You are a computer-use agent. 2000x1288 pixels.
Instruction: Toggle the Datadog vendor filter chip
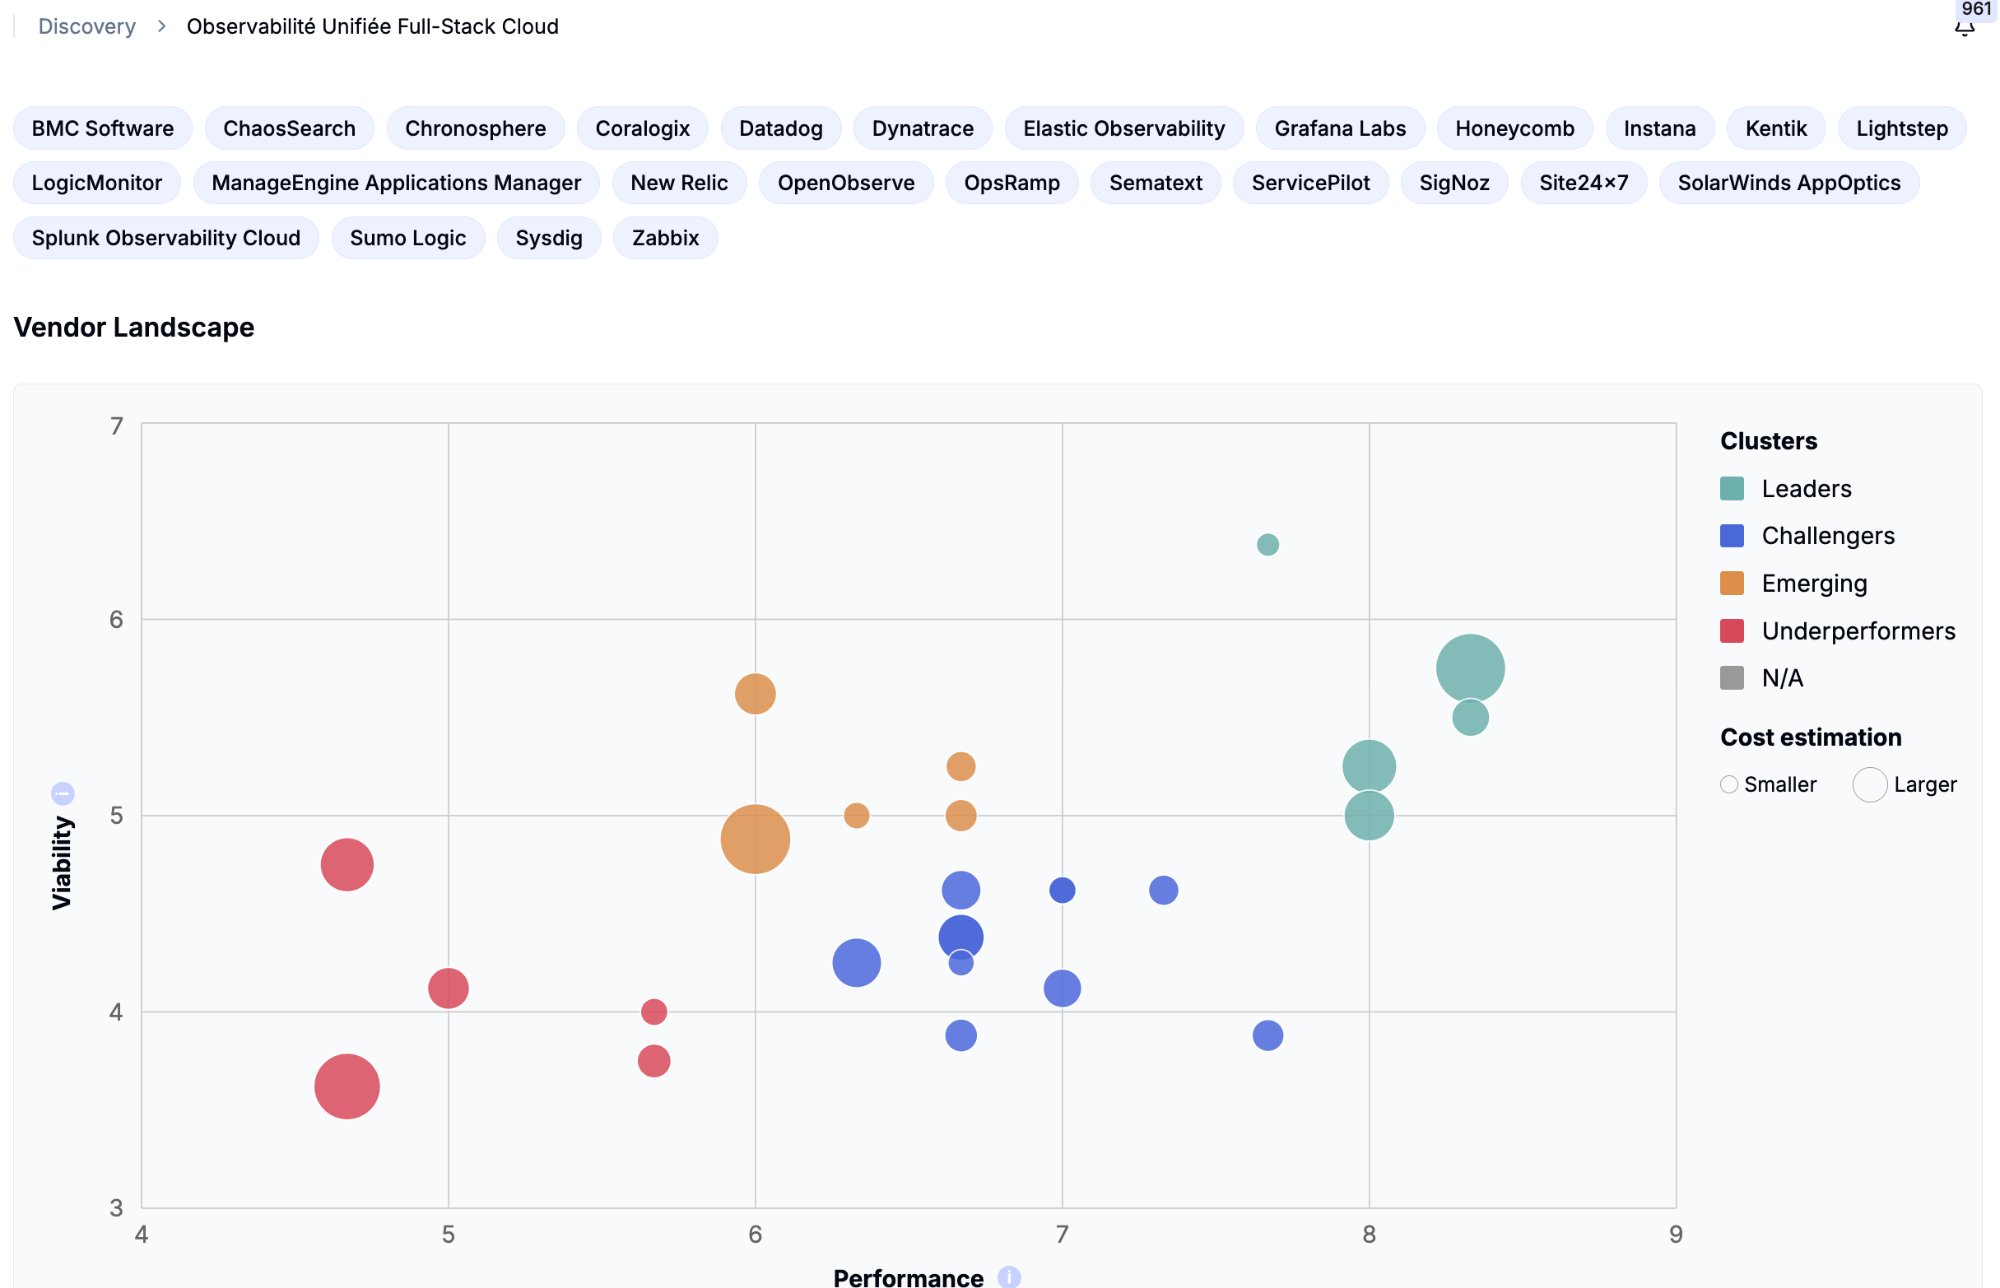[x=780, y=128]
